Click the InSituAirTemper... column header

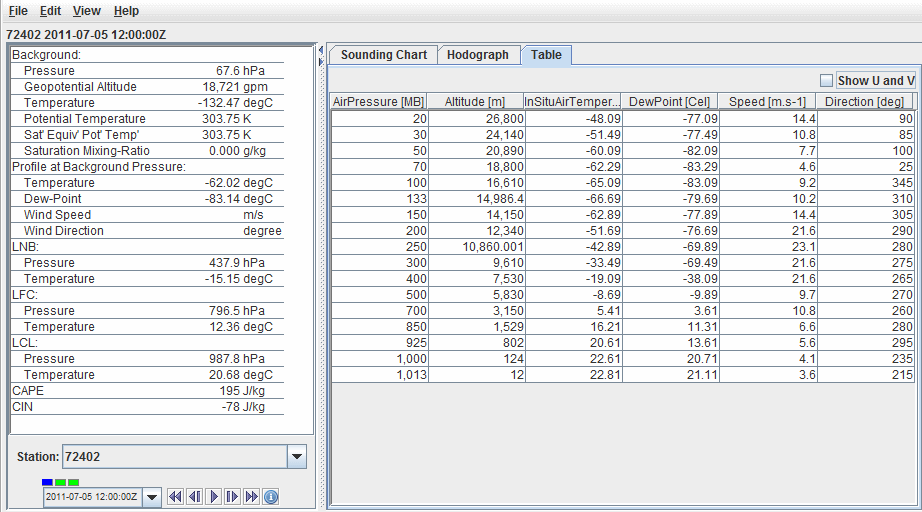tap(573, 102)
